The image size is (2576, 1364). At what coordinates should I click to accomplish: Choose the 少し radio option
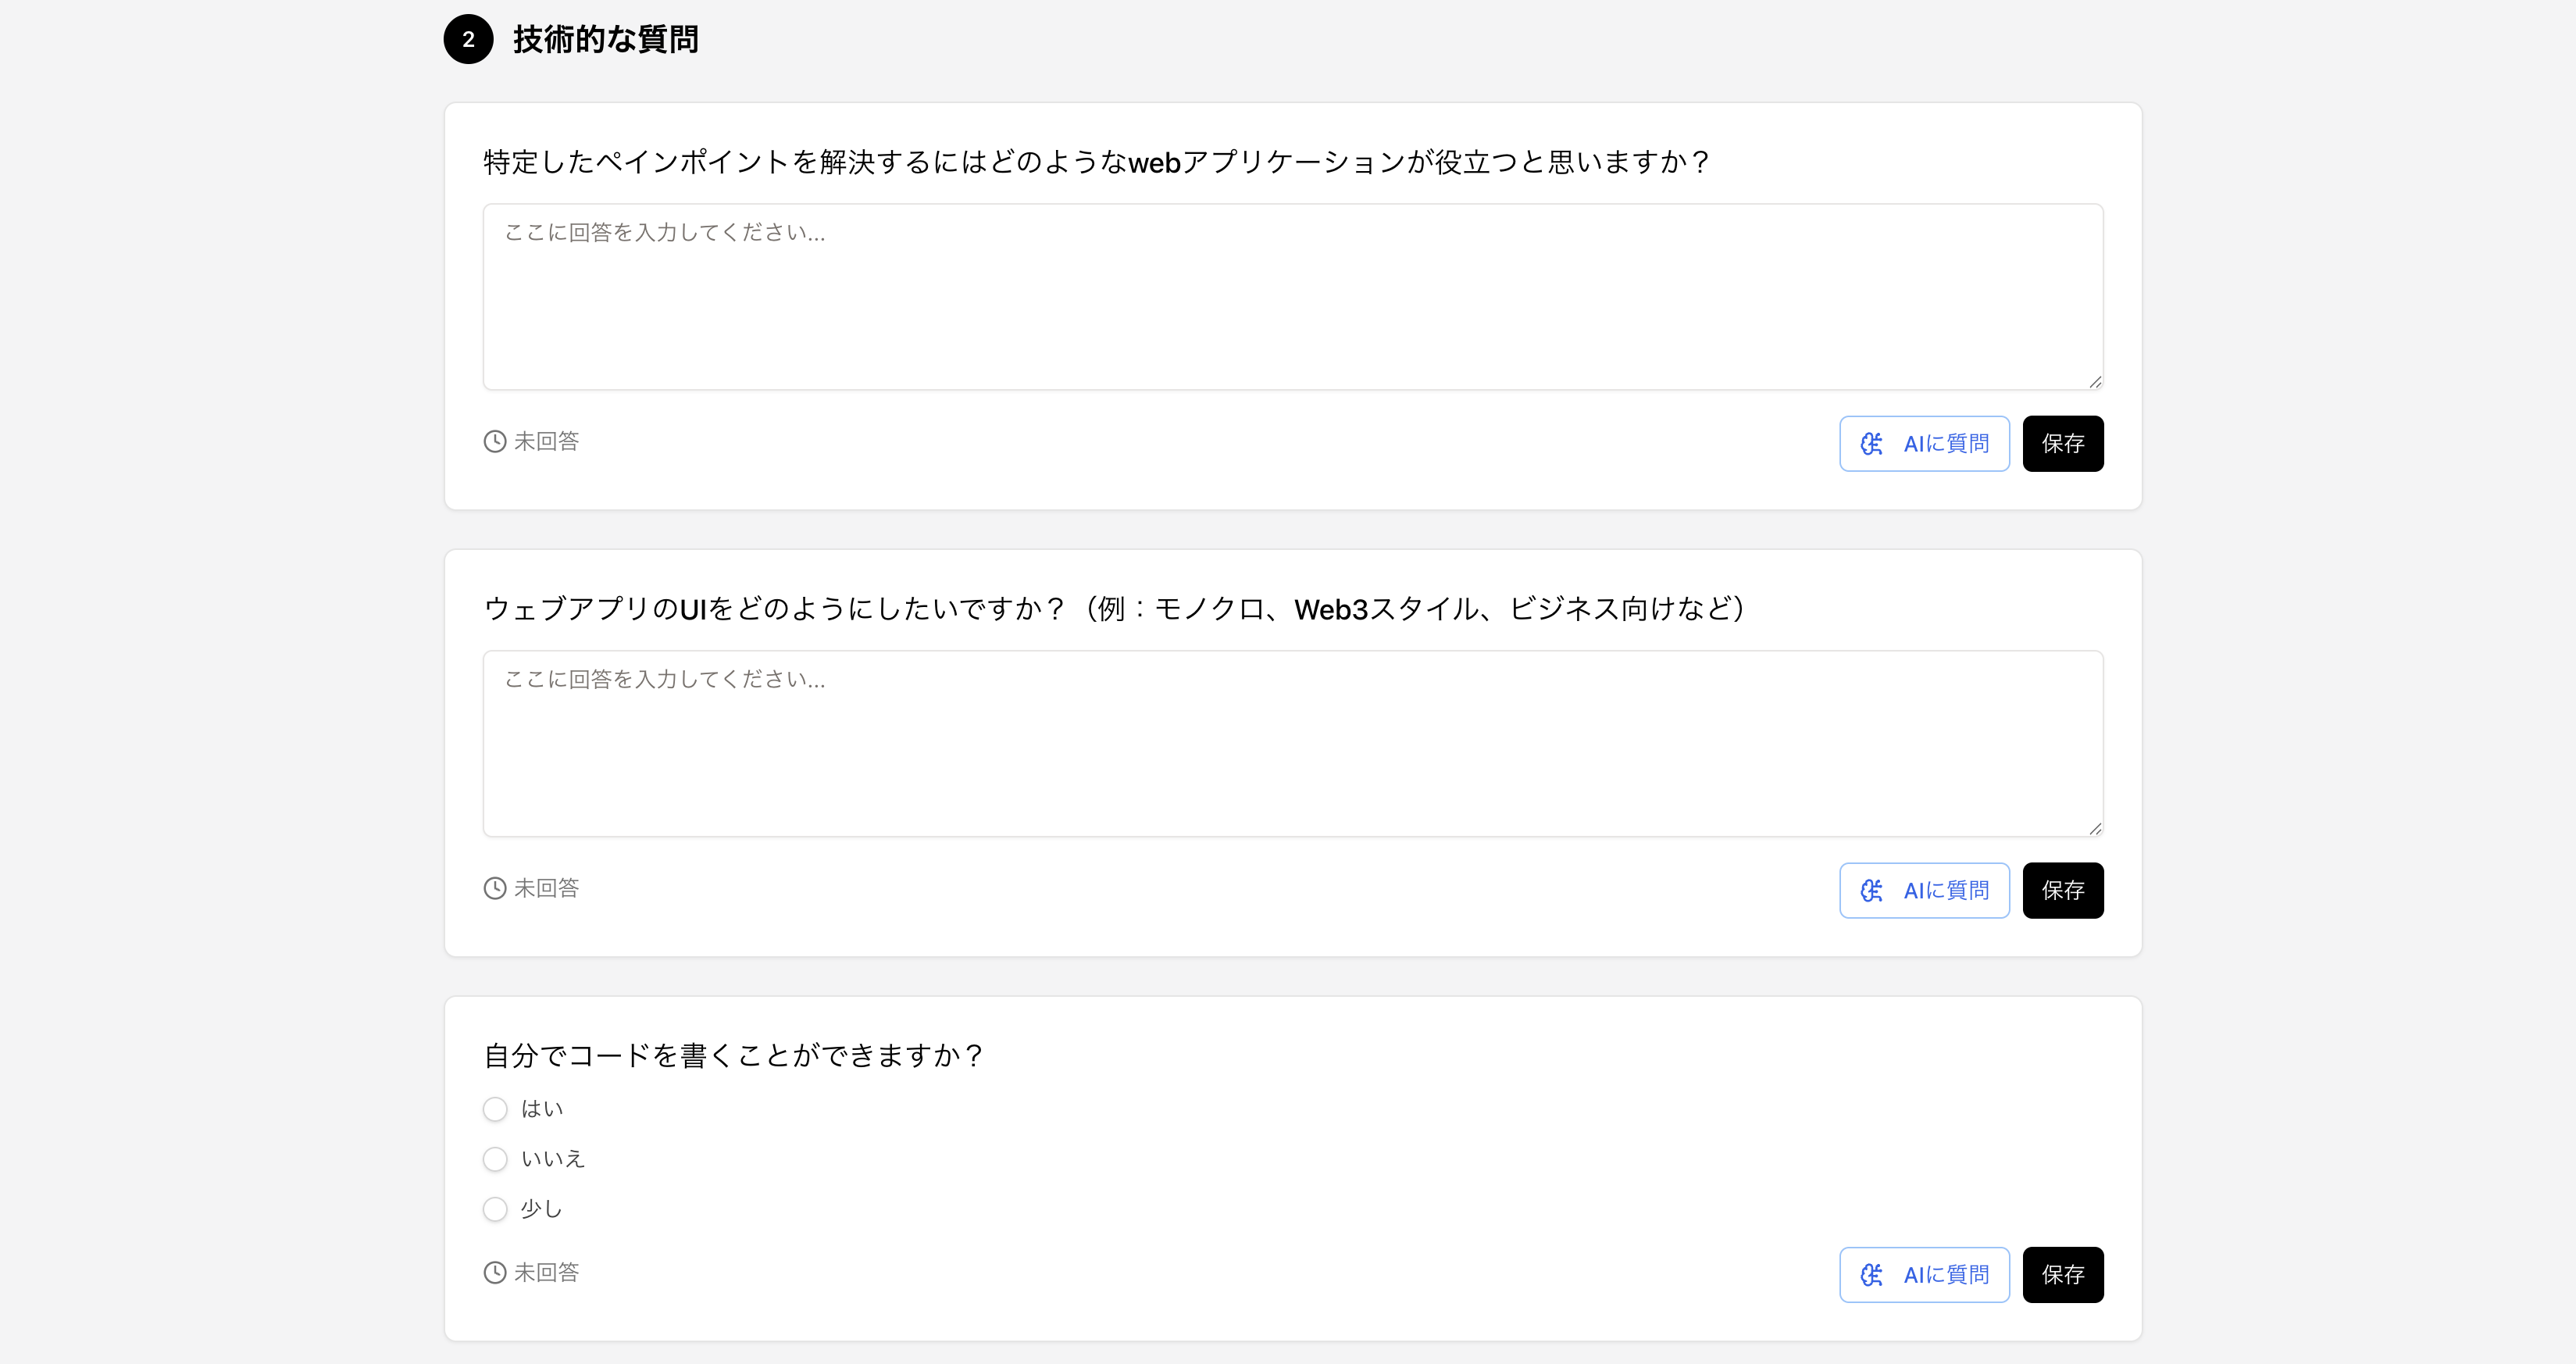tap(495, 1209)
